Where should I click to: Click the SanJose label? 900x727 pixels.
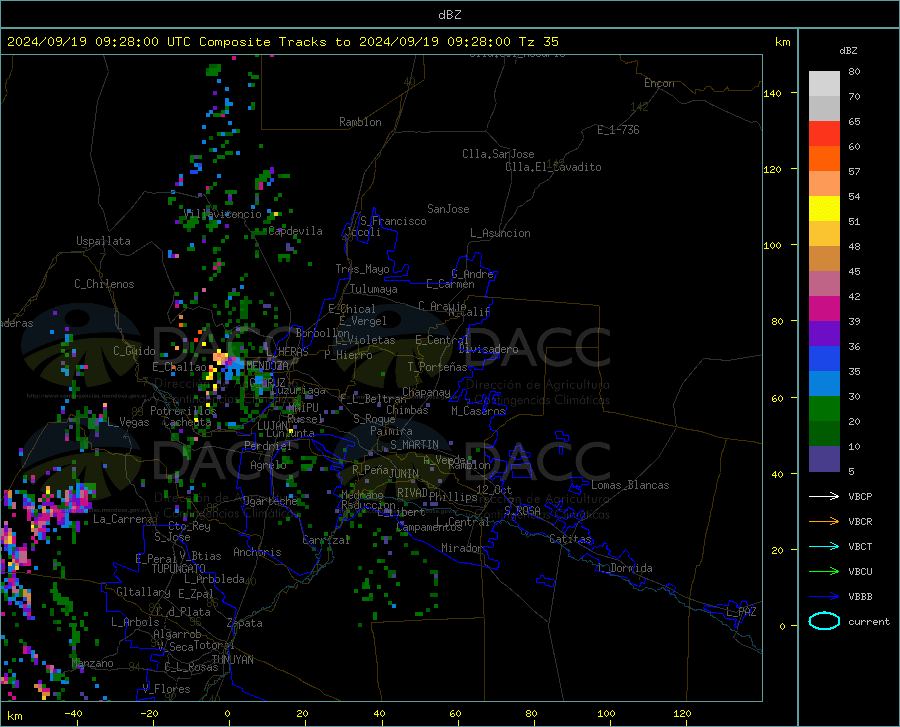click(x=448, y=209)
